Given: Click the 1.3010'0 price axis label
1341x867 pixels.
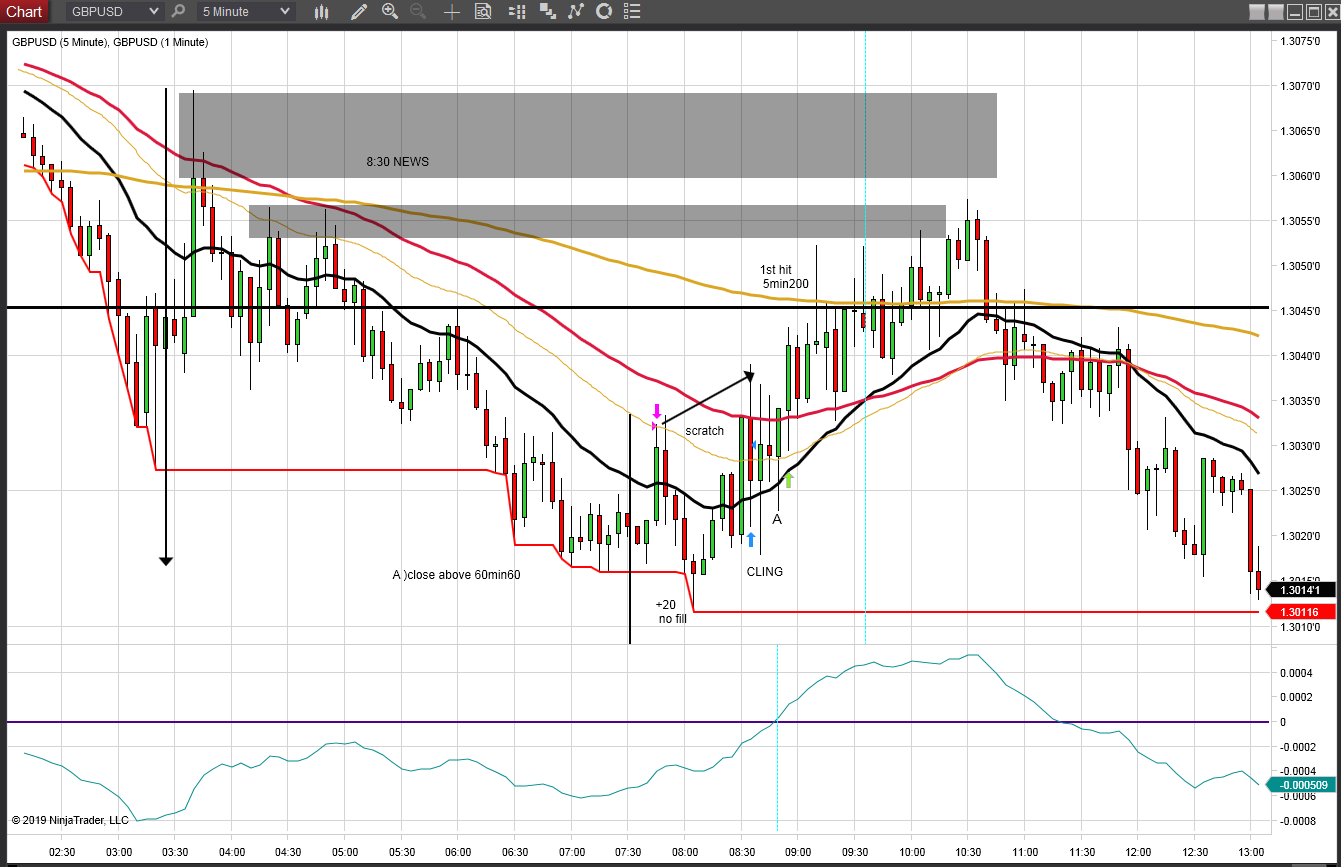Looking at the screenshot, I should pos(1301,627).
